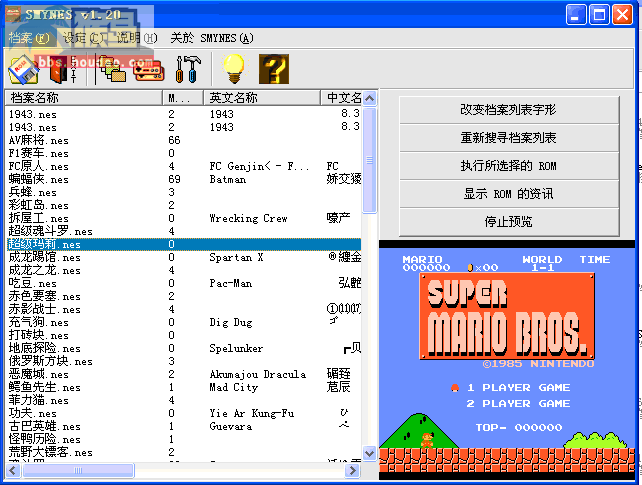
Task: Click the Mad City English name cell
Action: [234, 388]
